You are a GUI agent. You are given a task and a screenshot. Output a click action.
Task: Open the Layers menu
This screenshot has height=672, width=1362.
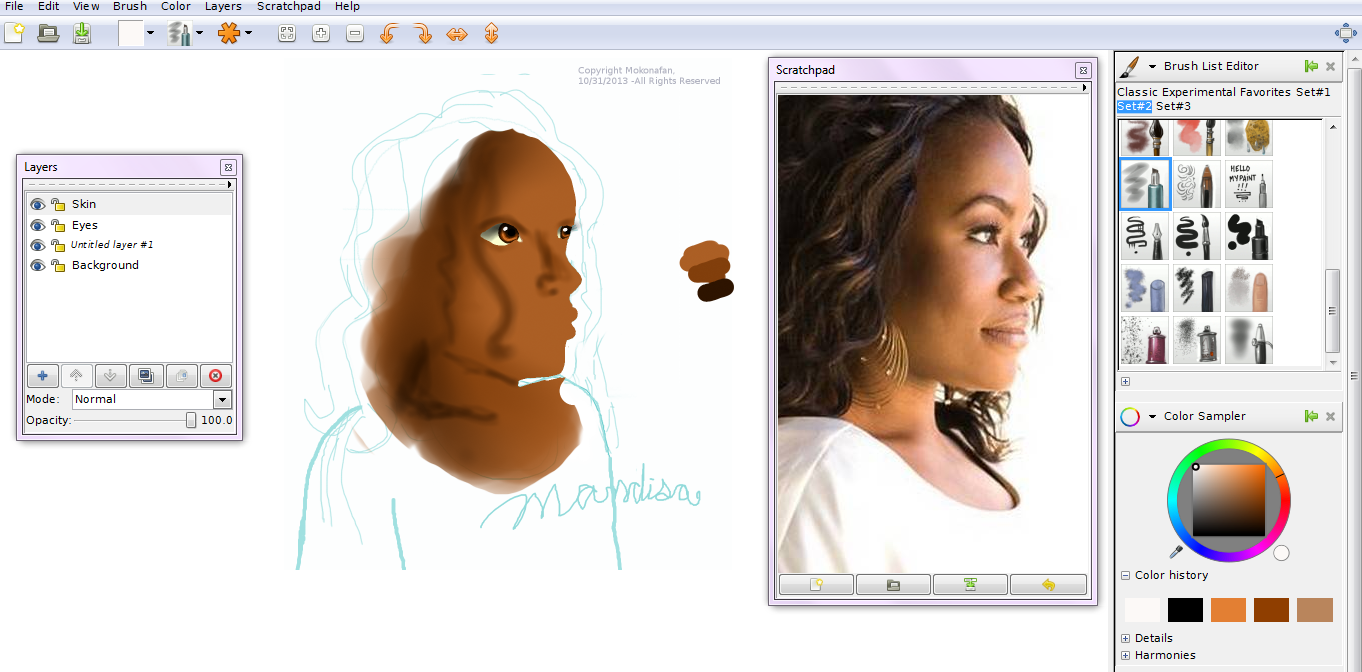coord(223,6)
